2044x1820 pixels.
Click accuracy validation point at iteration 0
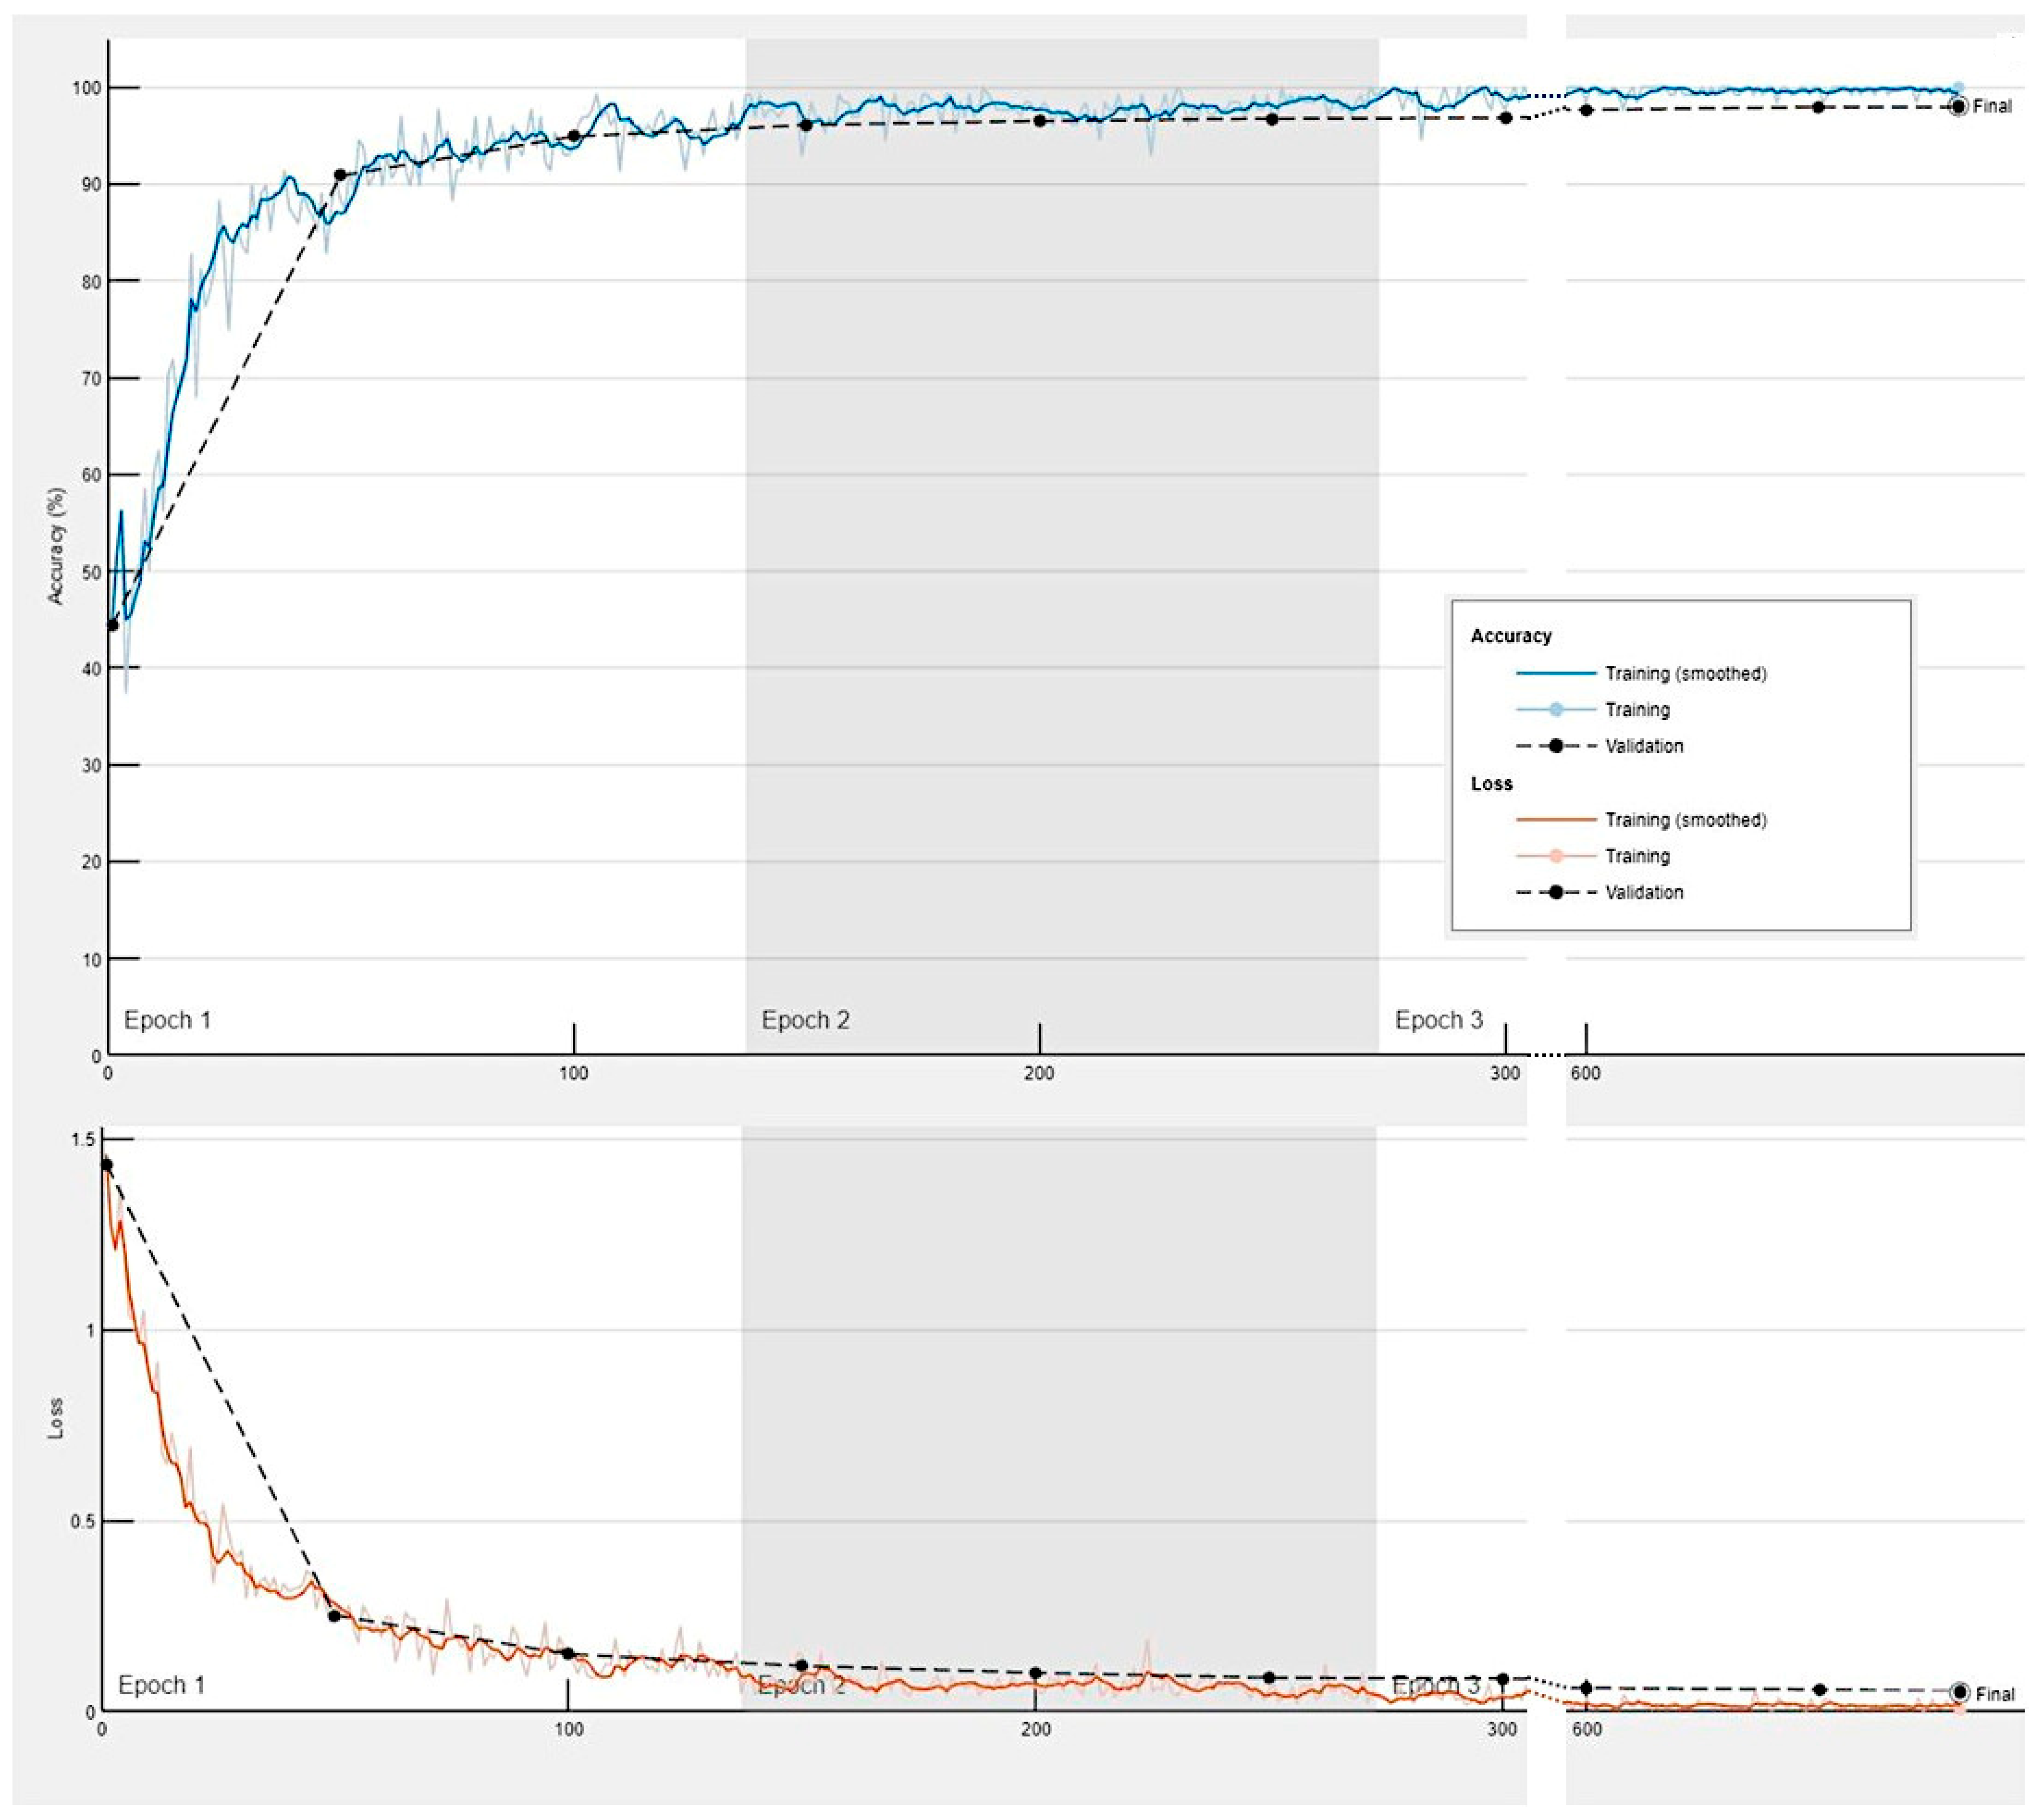pos(113,625)
